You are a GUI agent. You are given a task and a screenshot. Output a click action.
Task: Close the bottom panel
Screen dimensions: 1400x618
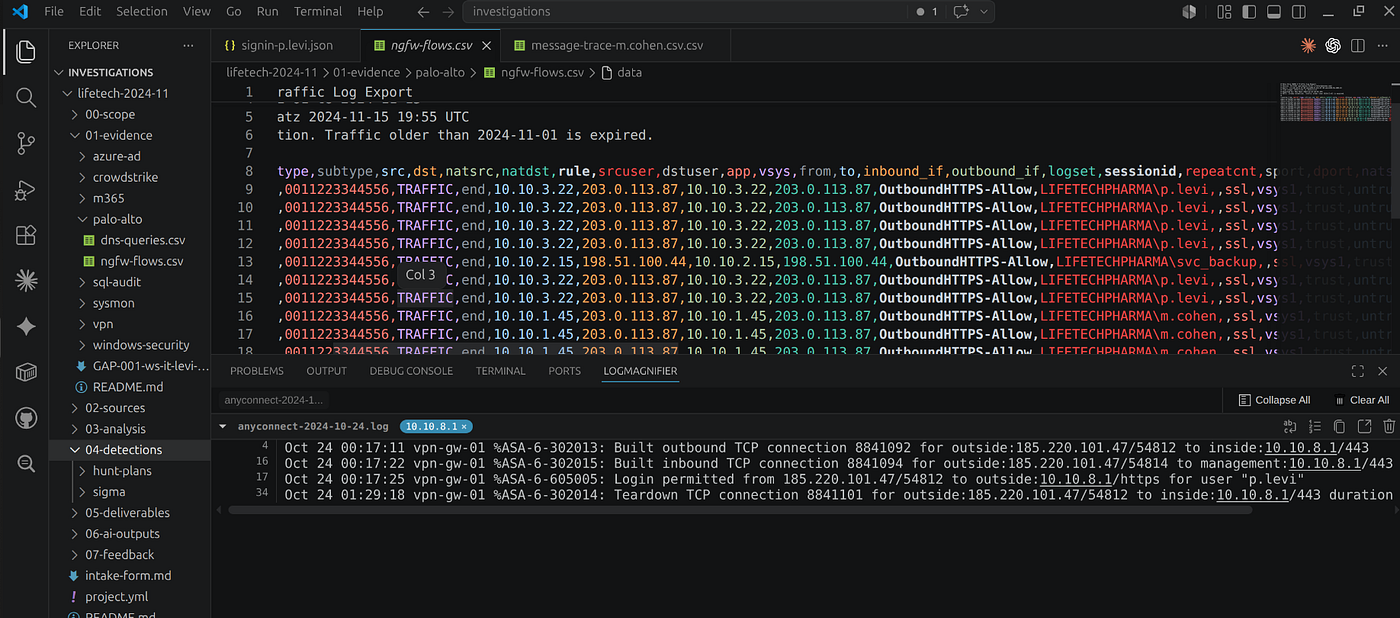coord(1383,371)
